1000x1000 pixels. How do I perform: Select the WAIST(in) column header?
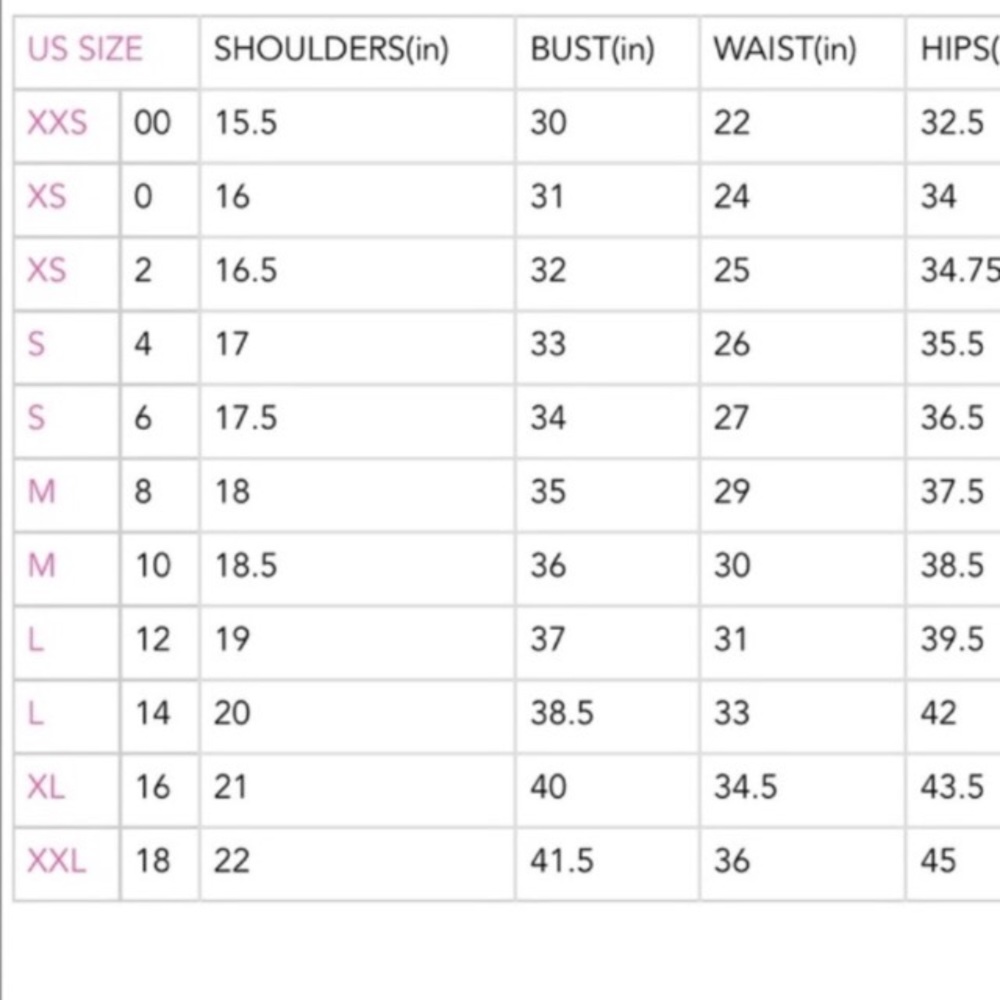click(784, 50)
